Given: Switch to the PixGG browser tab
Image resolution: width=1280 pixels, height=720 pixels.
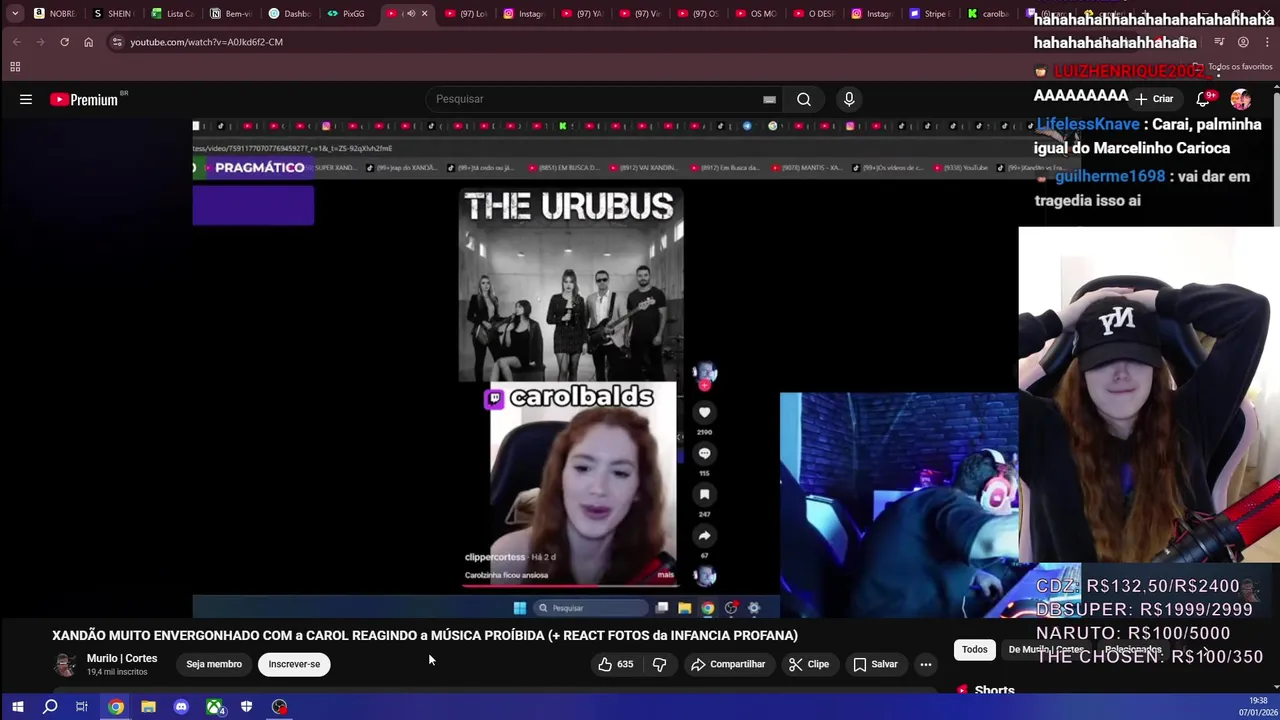Looking at the screenshot, I should (x=347, y=14).
